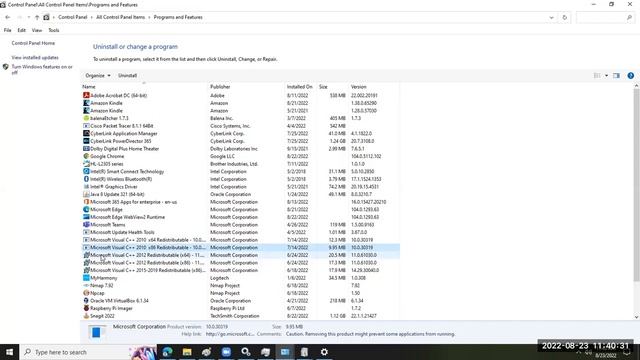
Task: Select the MyHarmony program icon
Action: pos(86,278)
